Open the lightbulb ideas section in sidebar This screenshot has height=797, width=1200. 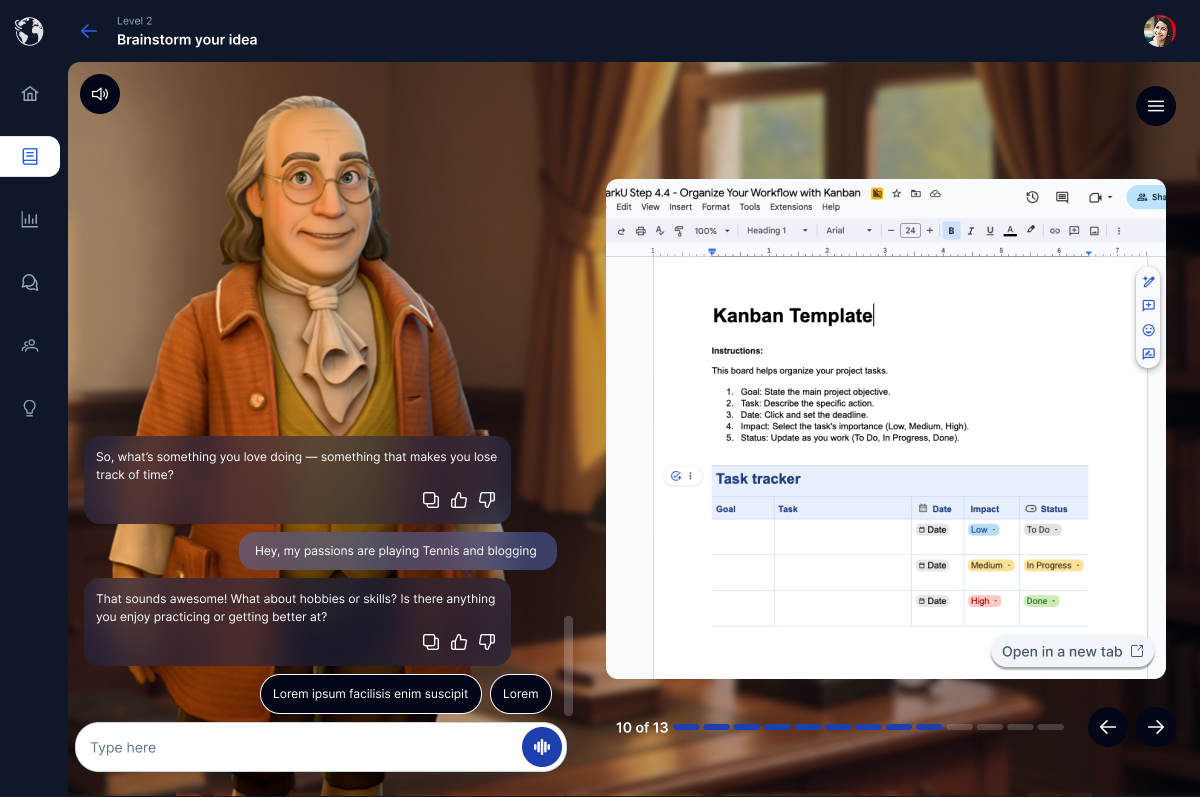30,408
